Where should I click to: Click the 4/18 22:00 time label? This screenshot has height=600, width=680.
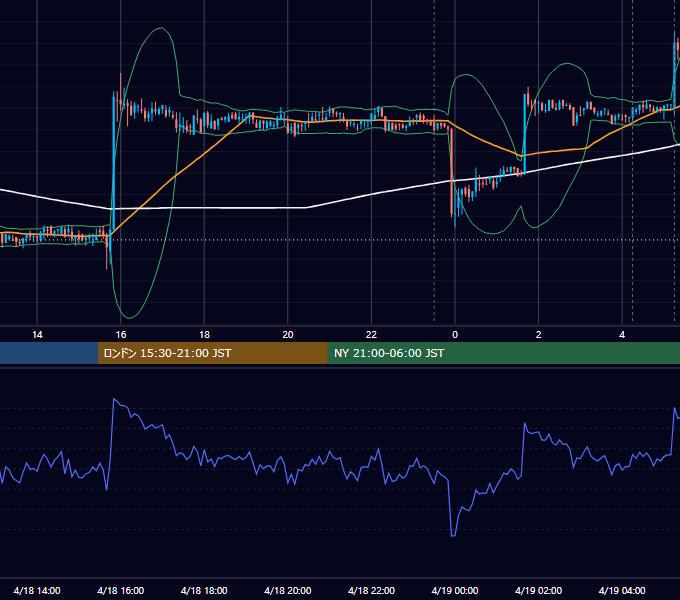pyautogui.click(x=371, y=590)
